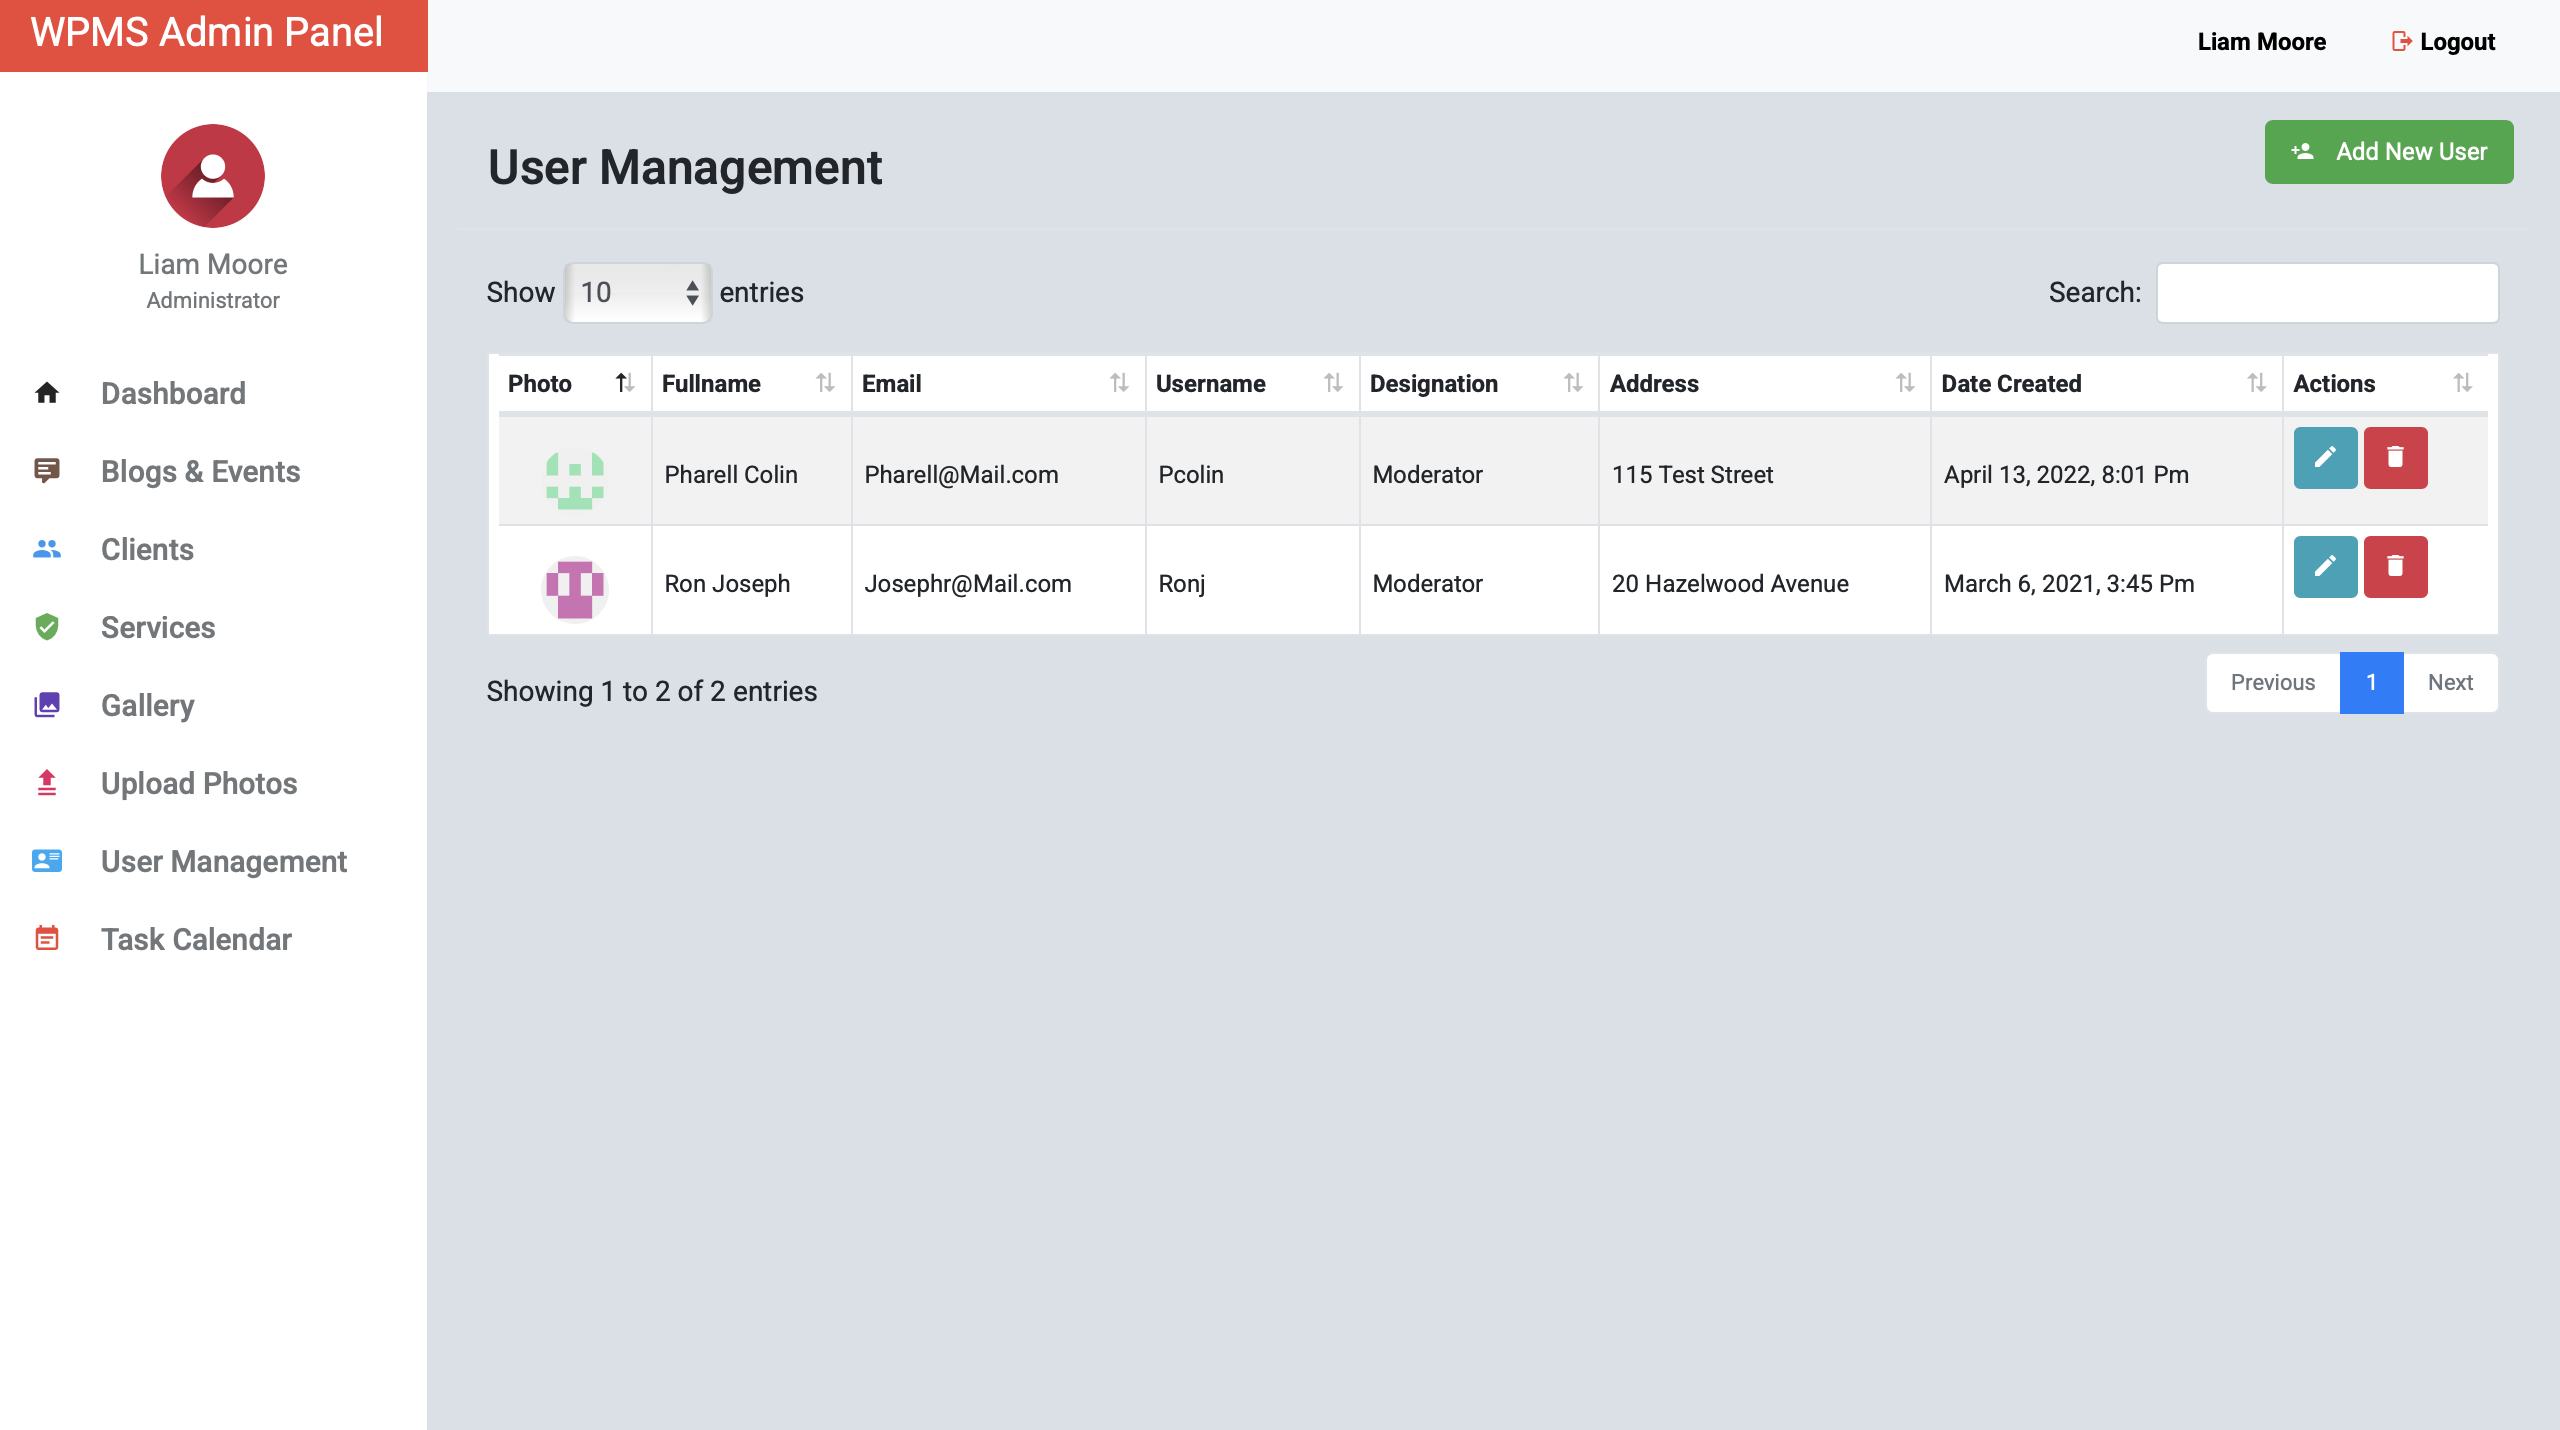Open Dashboard from sidebar menu
The width and height of the screenshot is (2560, 1430).
173,393
